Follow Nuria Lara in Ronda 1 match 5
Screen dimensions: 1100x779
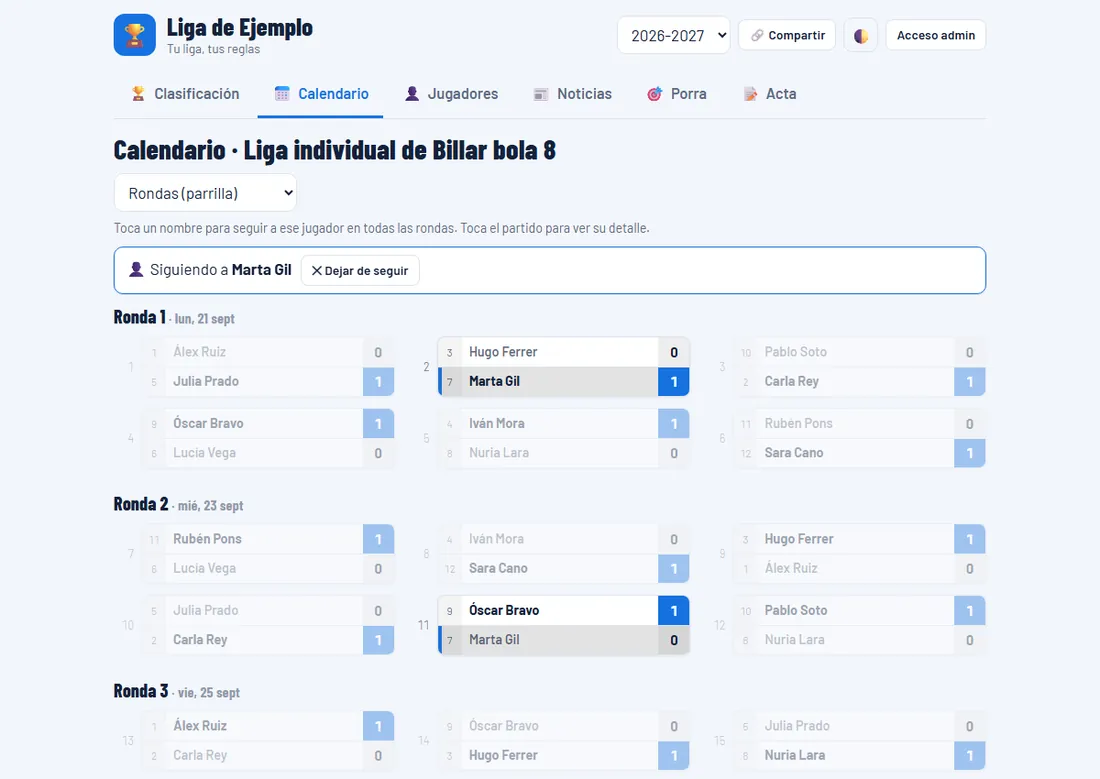(x=499, y=453)
